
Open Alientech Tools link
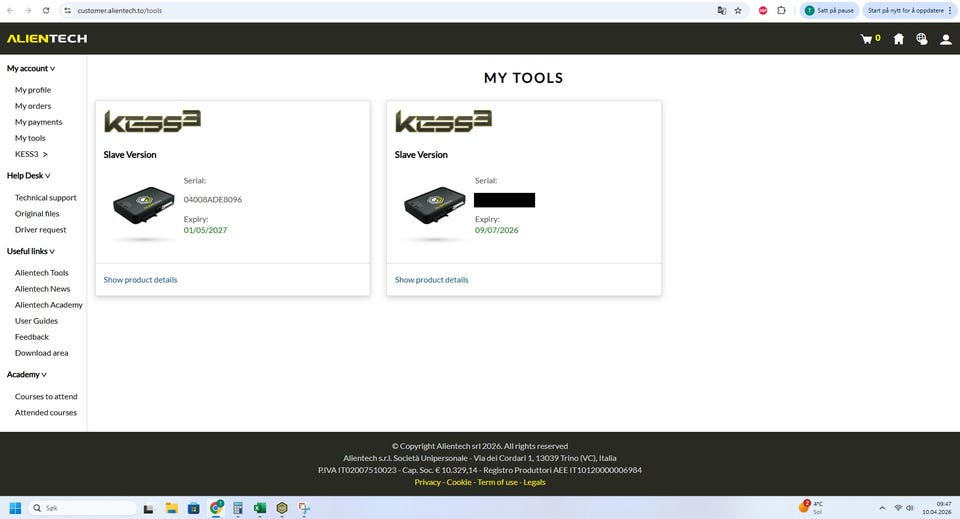coord(42,273)
